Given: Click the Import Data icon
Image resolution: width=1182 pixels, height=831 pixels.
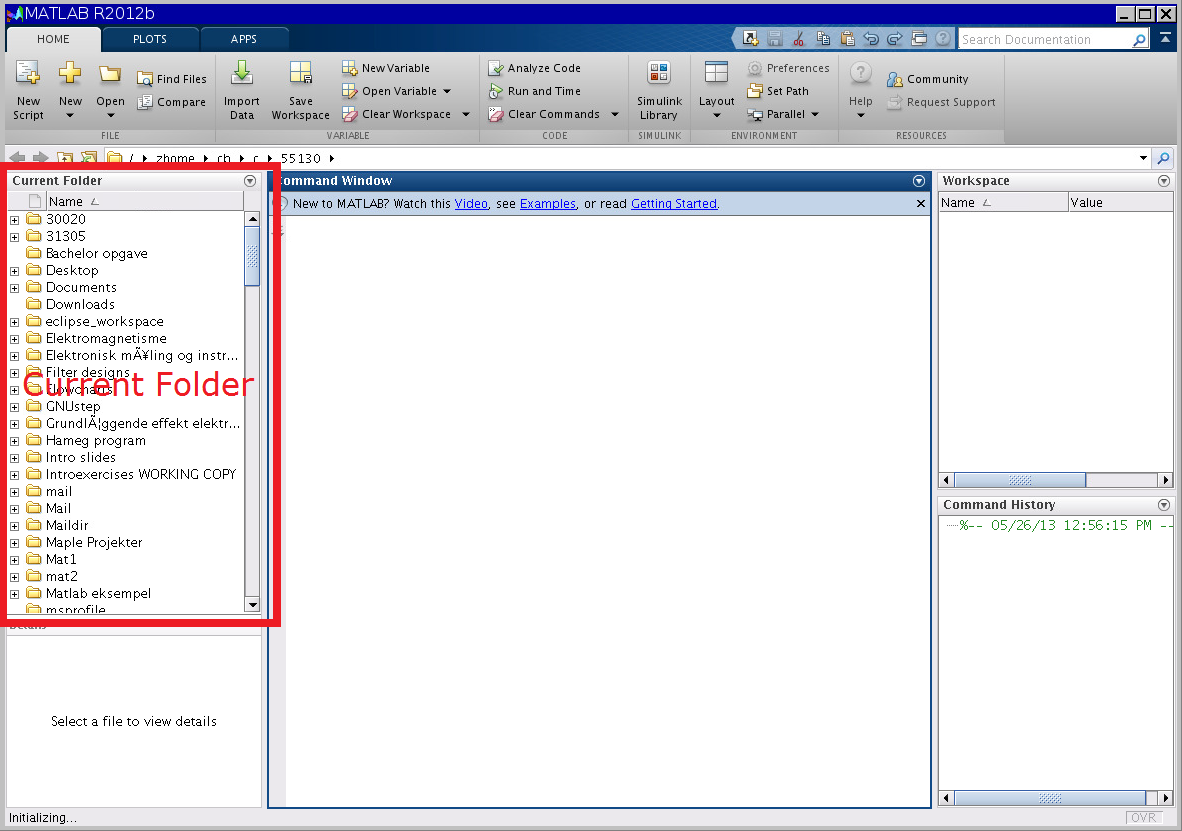Looking at the screenshot, I should [x=241, y=72].
